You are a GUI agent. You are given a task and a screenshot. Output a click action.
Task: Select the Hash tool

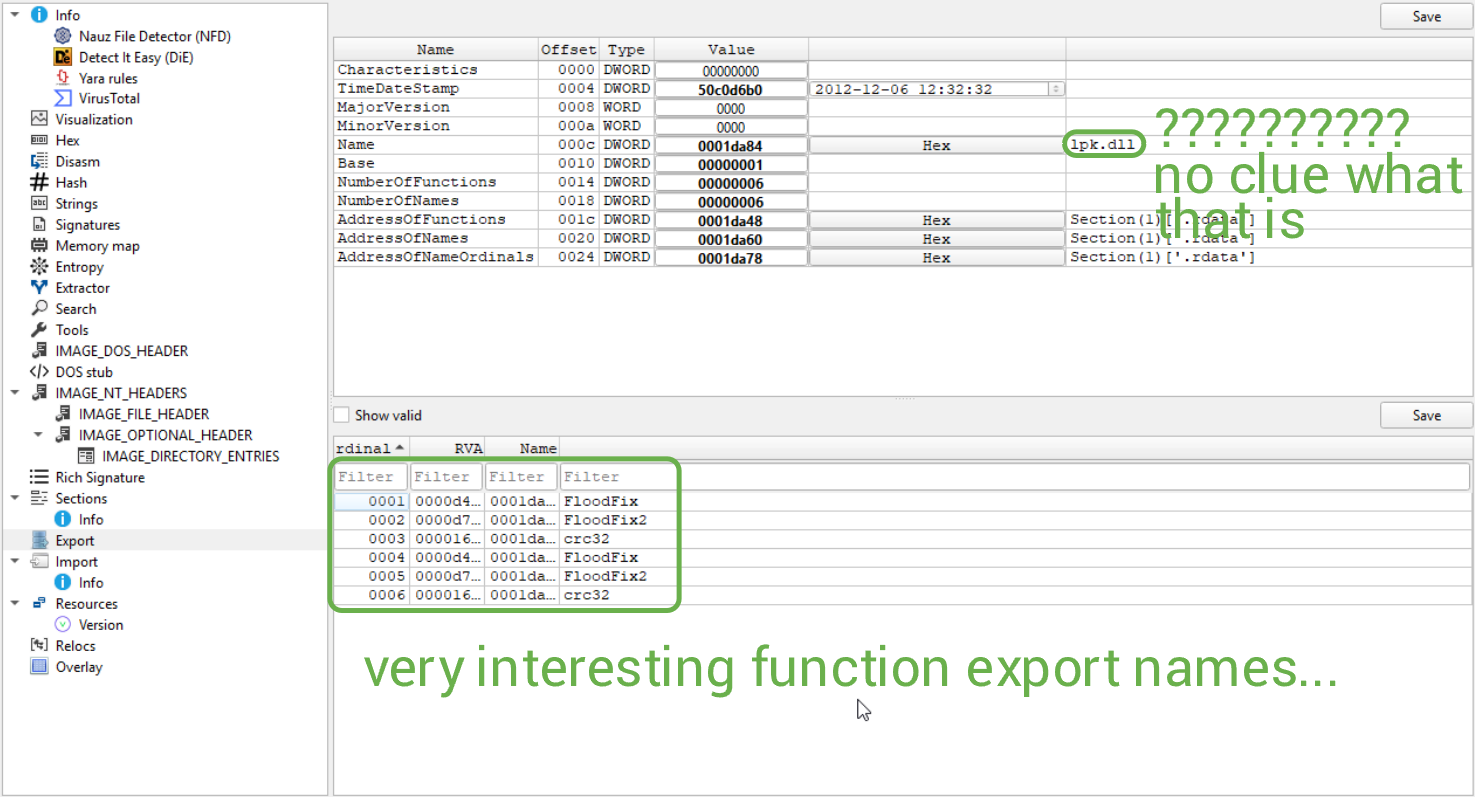point(70,182)
